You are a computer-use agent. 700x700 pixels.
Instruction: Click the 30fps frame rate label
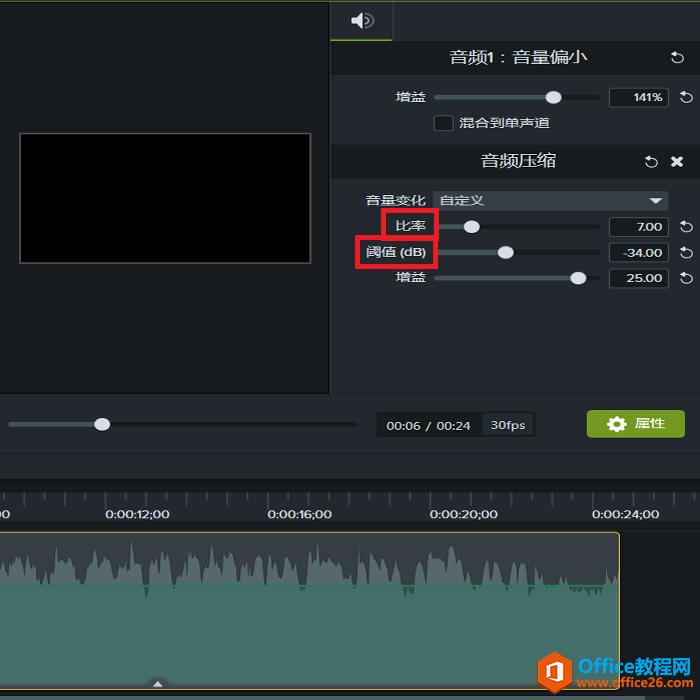[x=508, y=425]
